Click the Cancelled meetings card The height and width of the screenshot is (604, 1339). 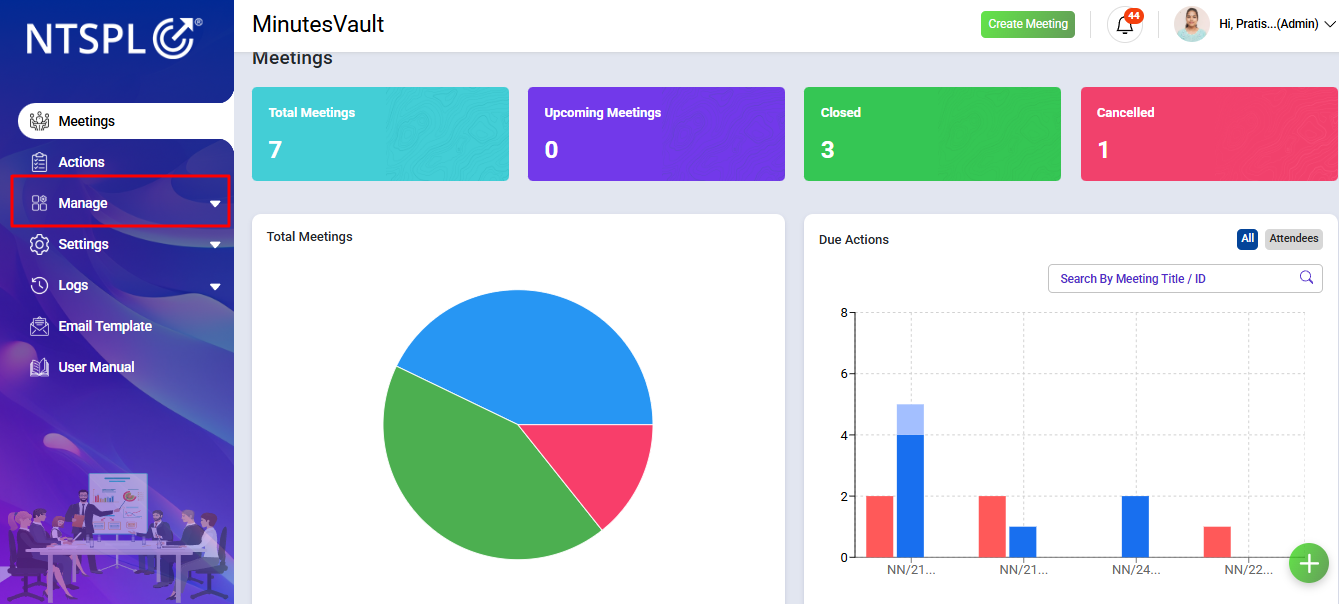(1209, 134)
